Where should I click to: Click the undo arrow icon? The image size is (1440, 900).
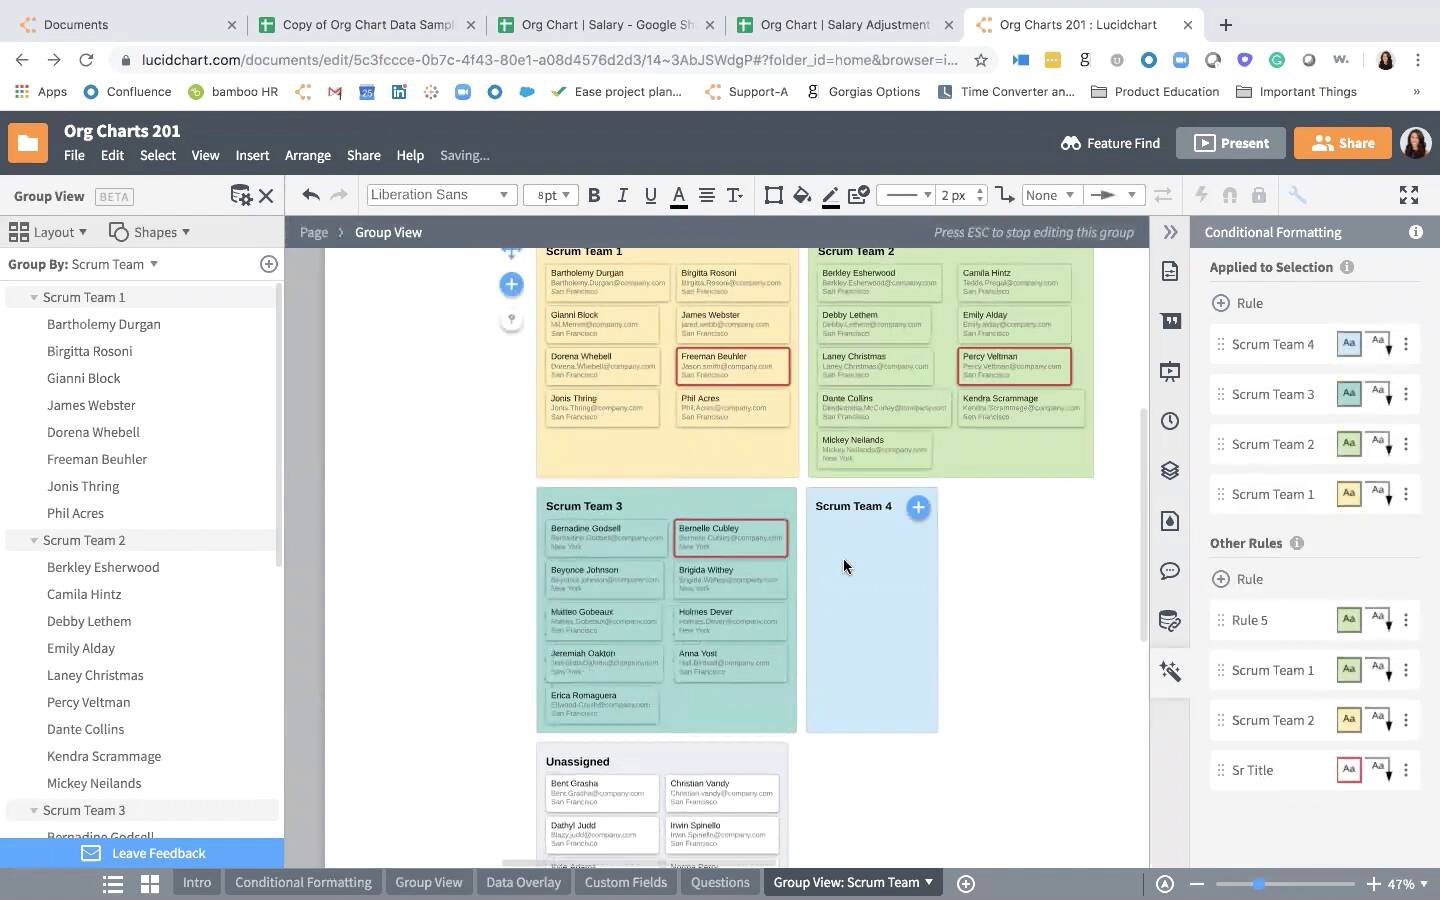click(x=311, y=195)
